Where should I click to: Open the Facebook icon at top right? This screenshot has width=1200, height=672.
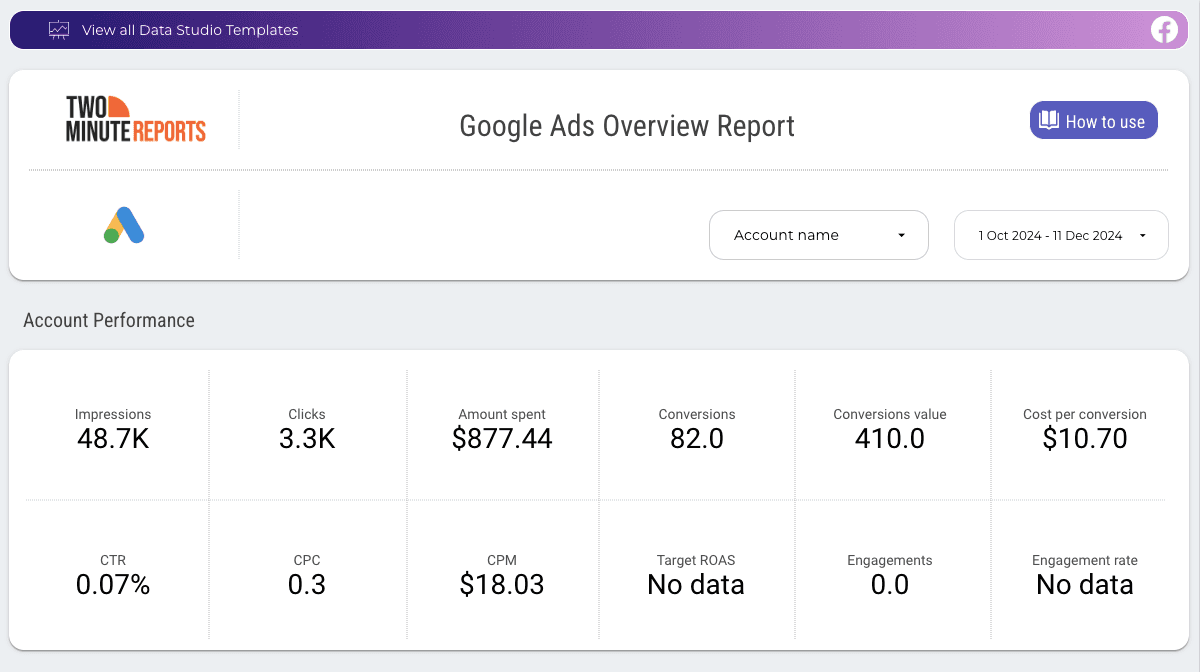pos(1165,30)
